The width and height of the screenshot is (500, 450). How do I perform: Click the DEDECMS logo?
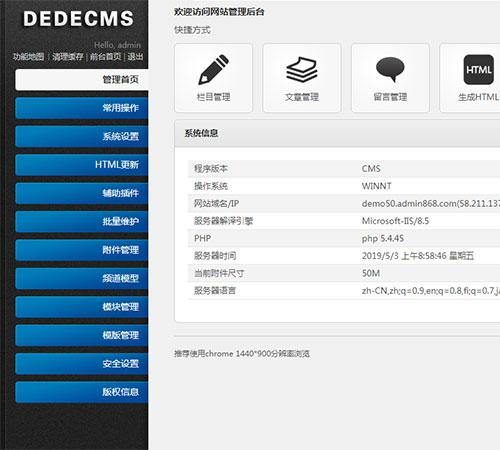point(78,18)
